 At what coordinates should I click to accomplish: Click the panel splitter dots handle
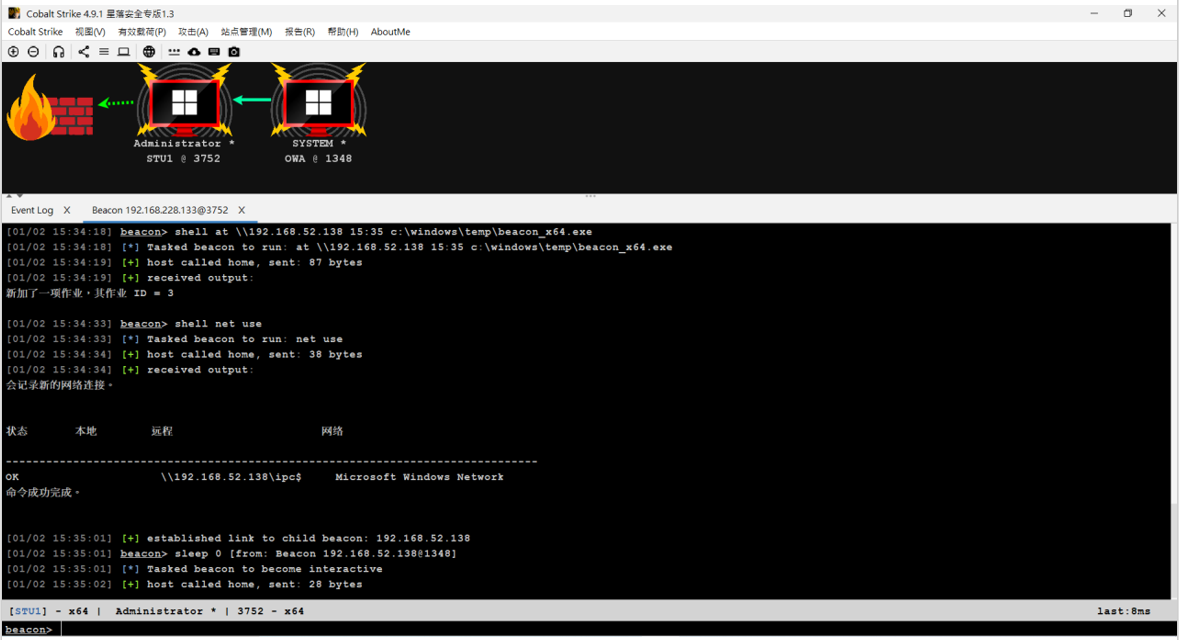[x=590, y=196]
